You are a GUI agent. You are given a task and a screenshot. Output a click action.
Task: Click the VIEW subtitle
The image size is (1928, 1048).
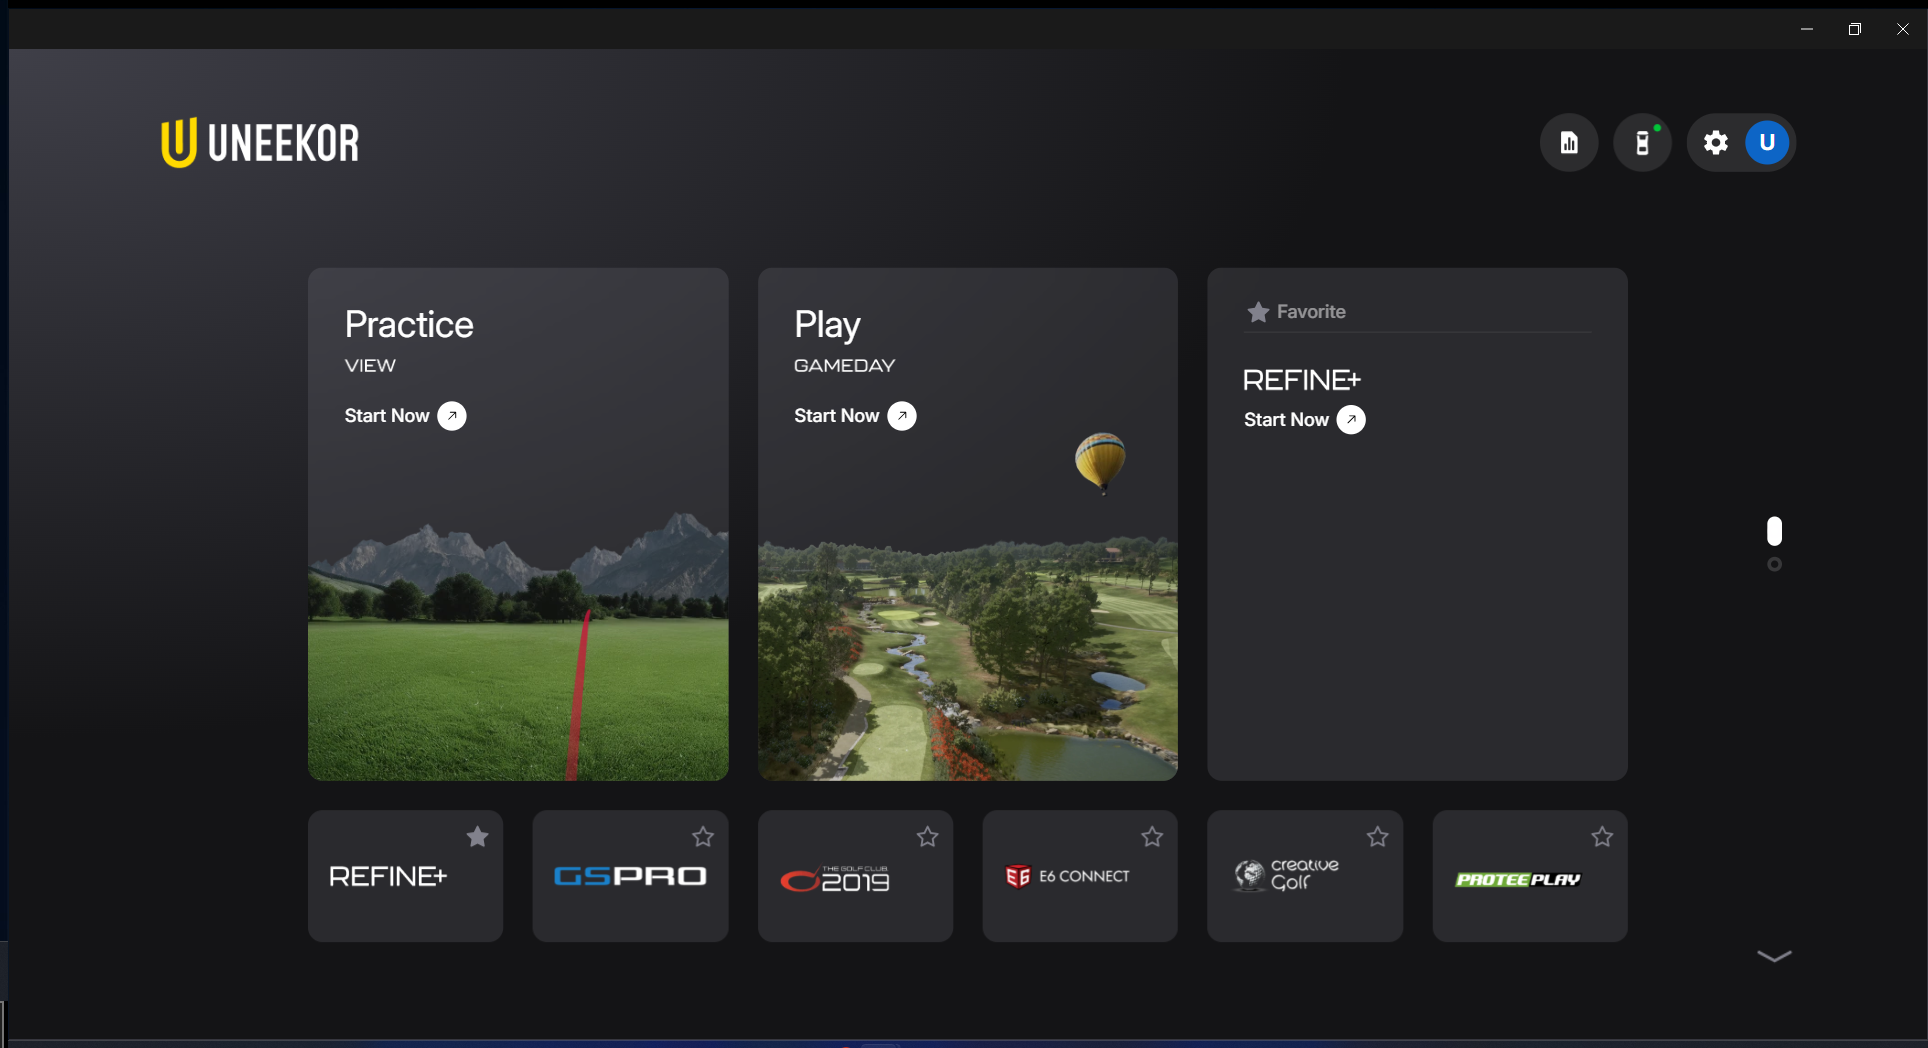point(370,366)
